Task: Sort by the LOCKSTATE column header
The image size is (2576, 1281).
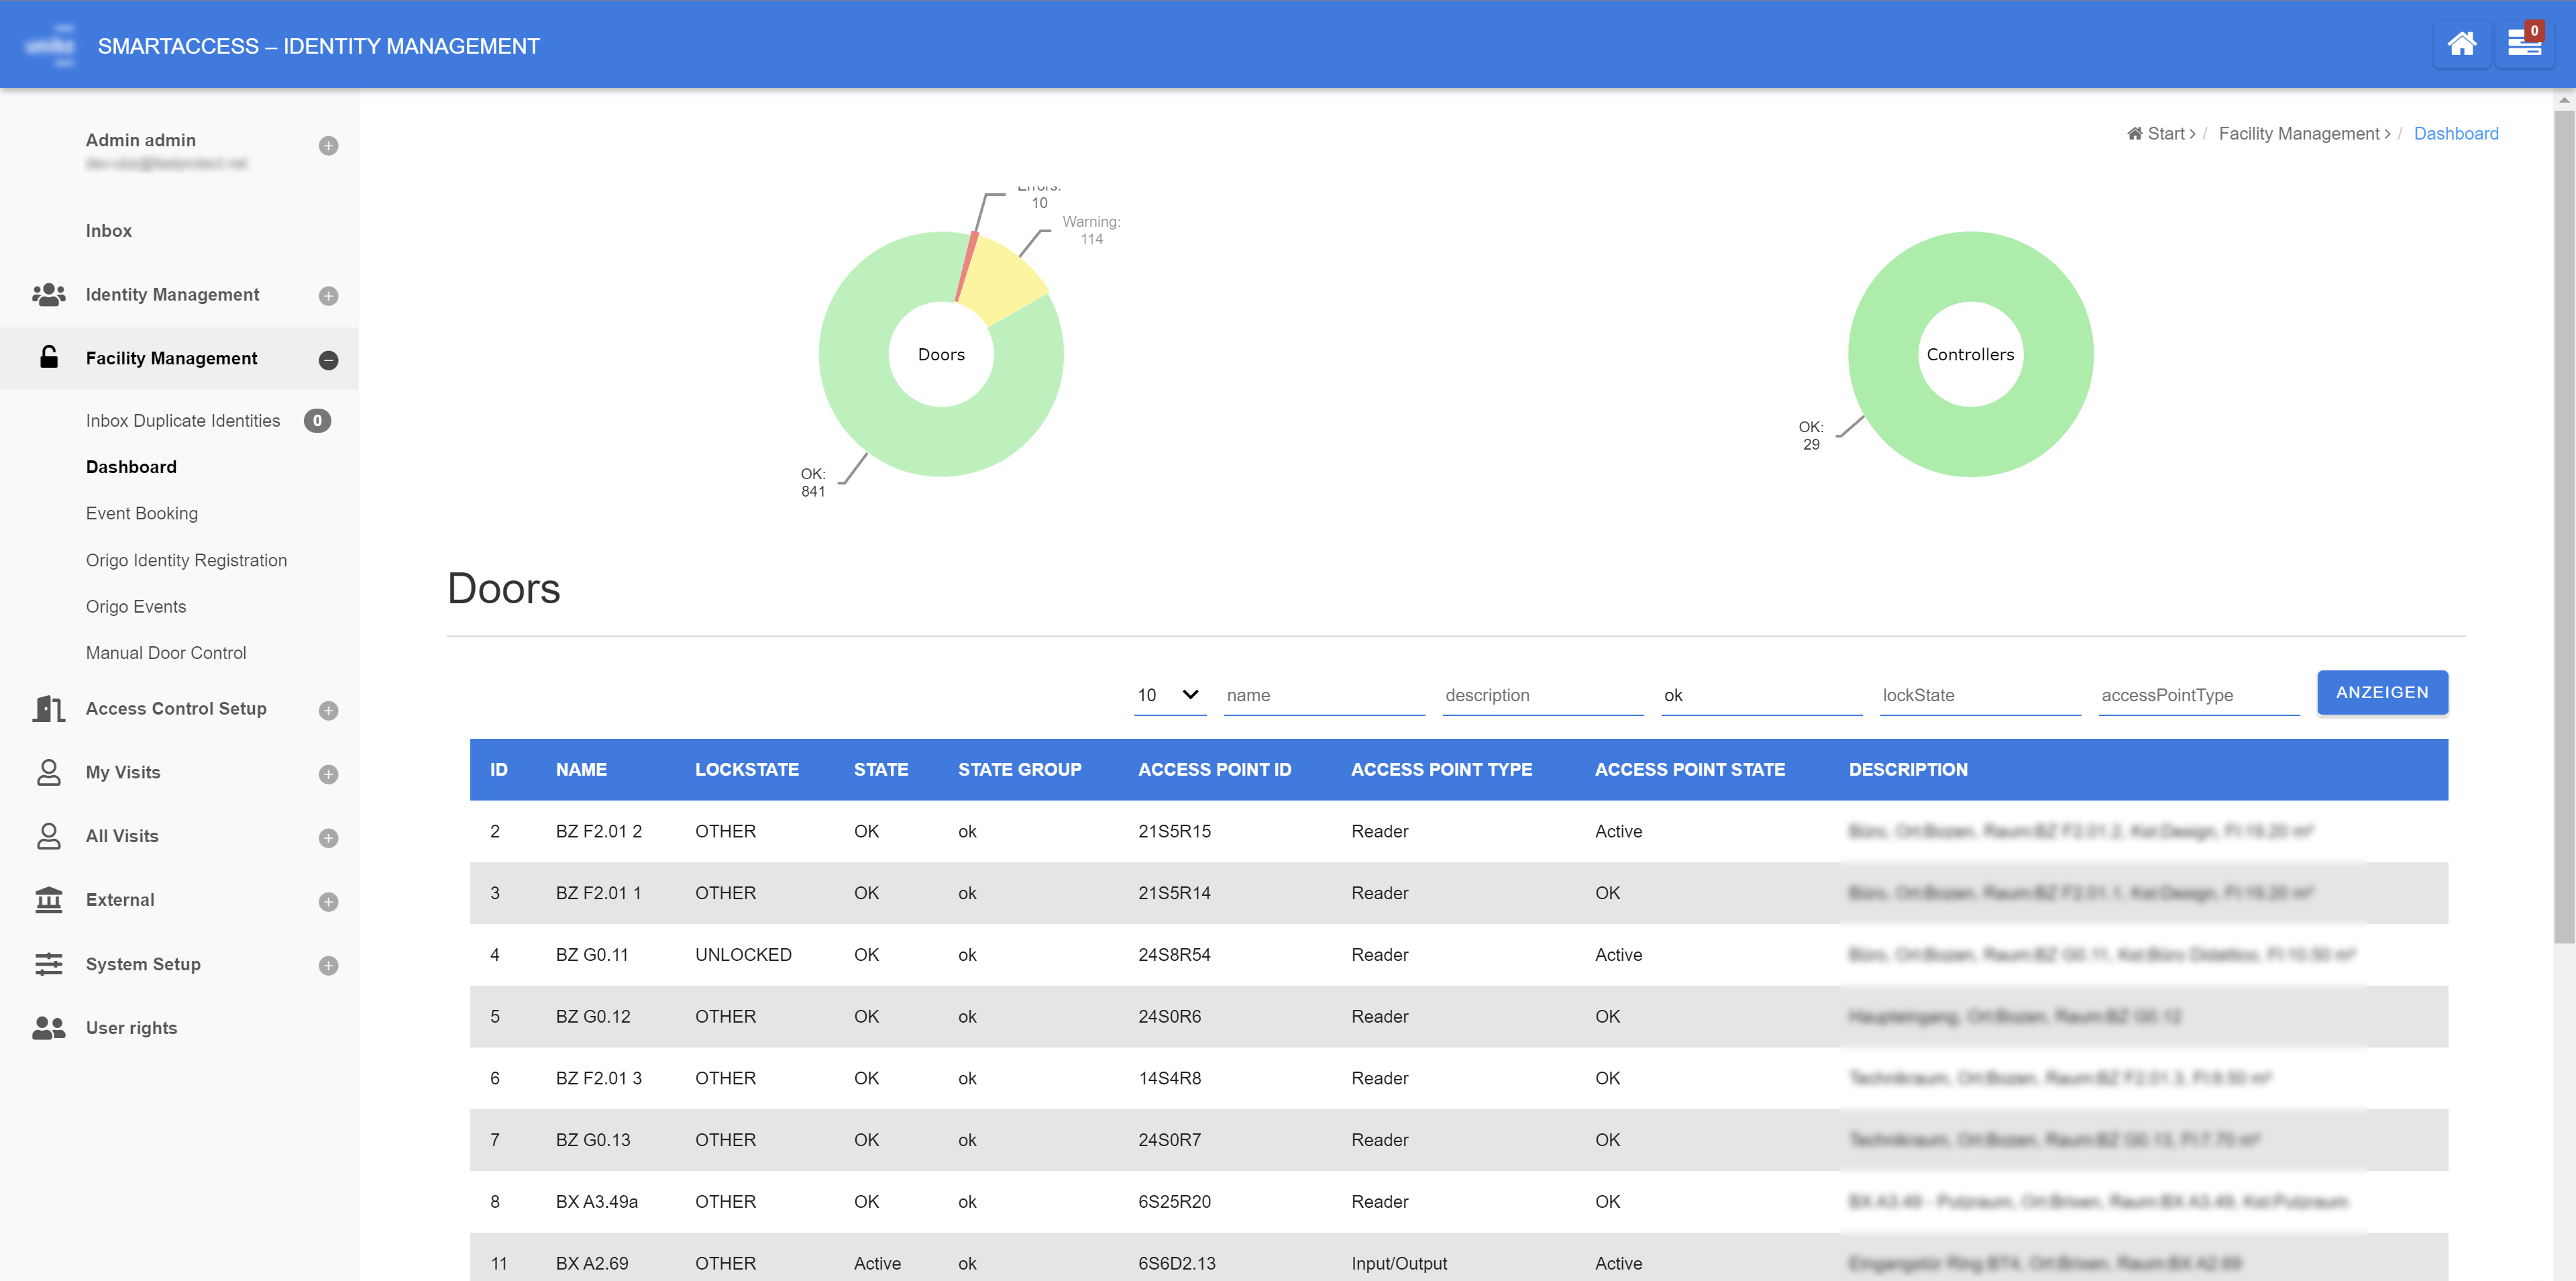Action: pyautogui.click(x=746, y=769)
